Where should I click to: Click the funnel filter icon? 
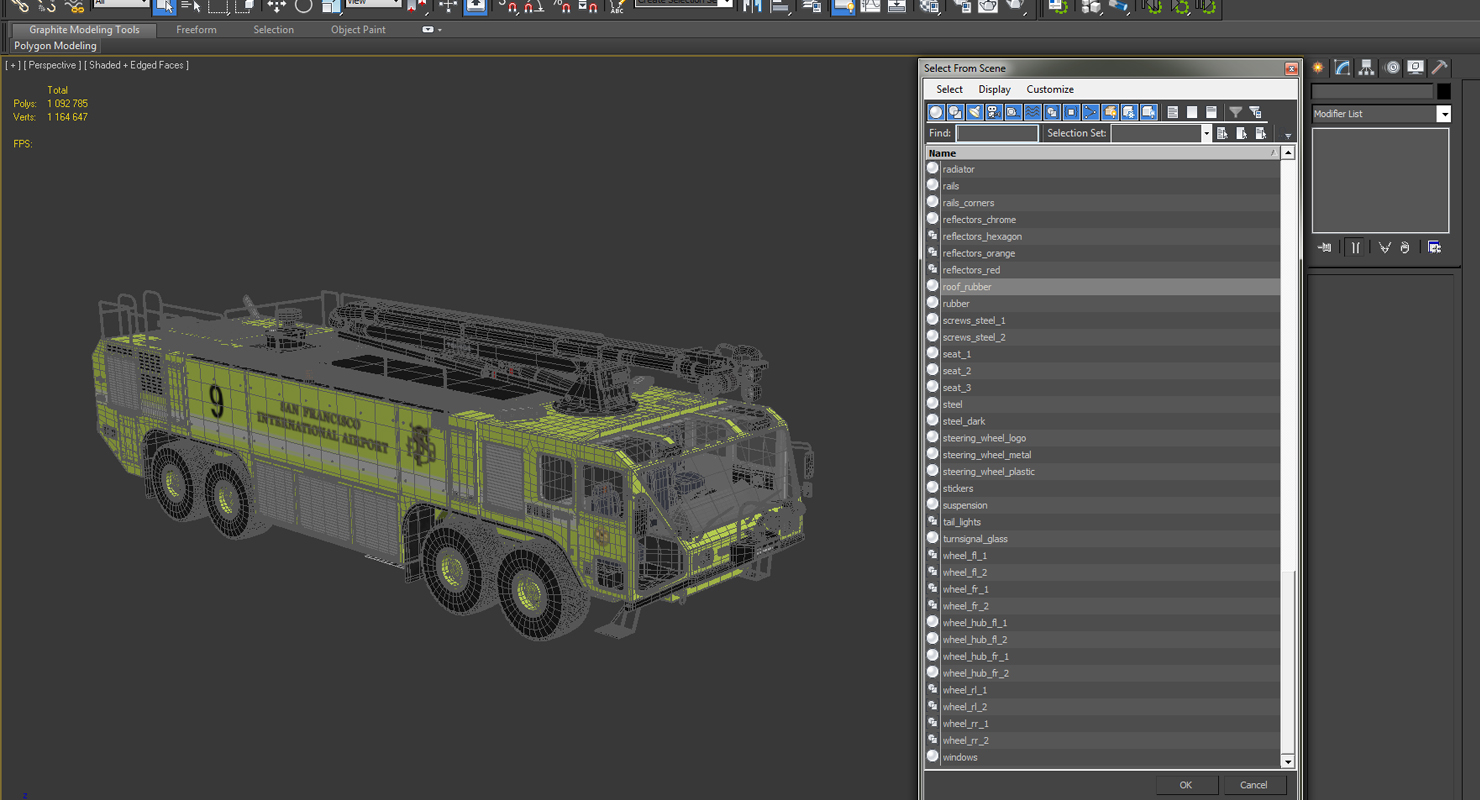coord(1235,112)
